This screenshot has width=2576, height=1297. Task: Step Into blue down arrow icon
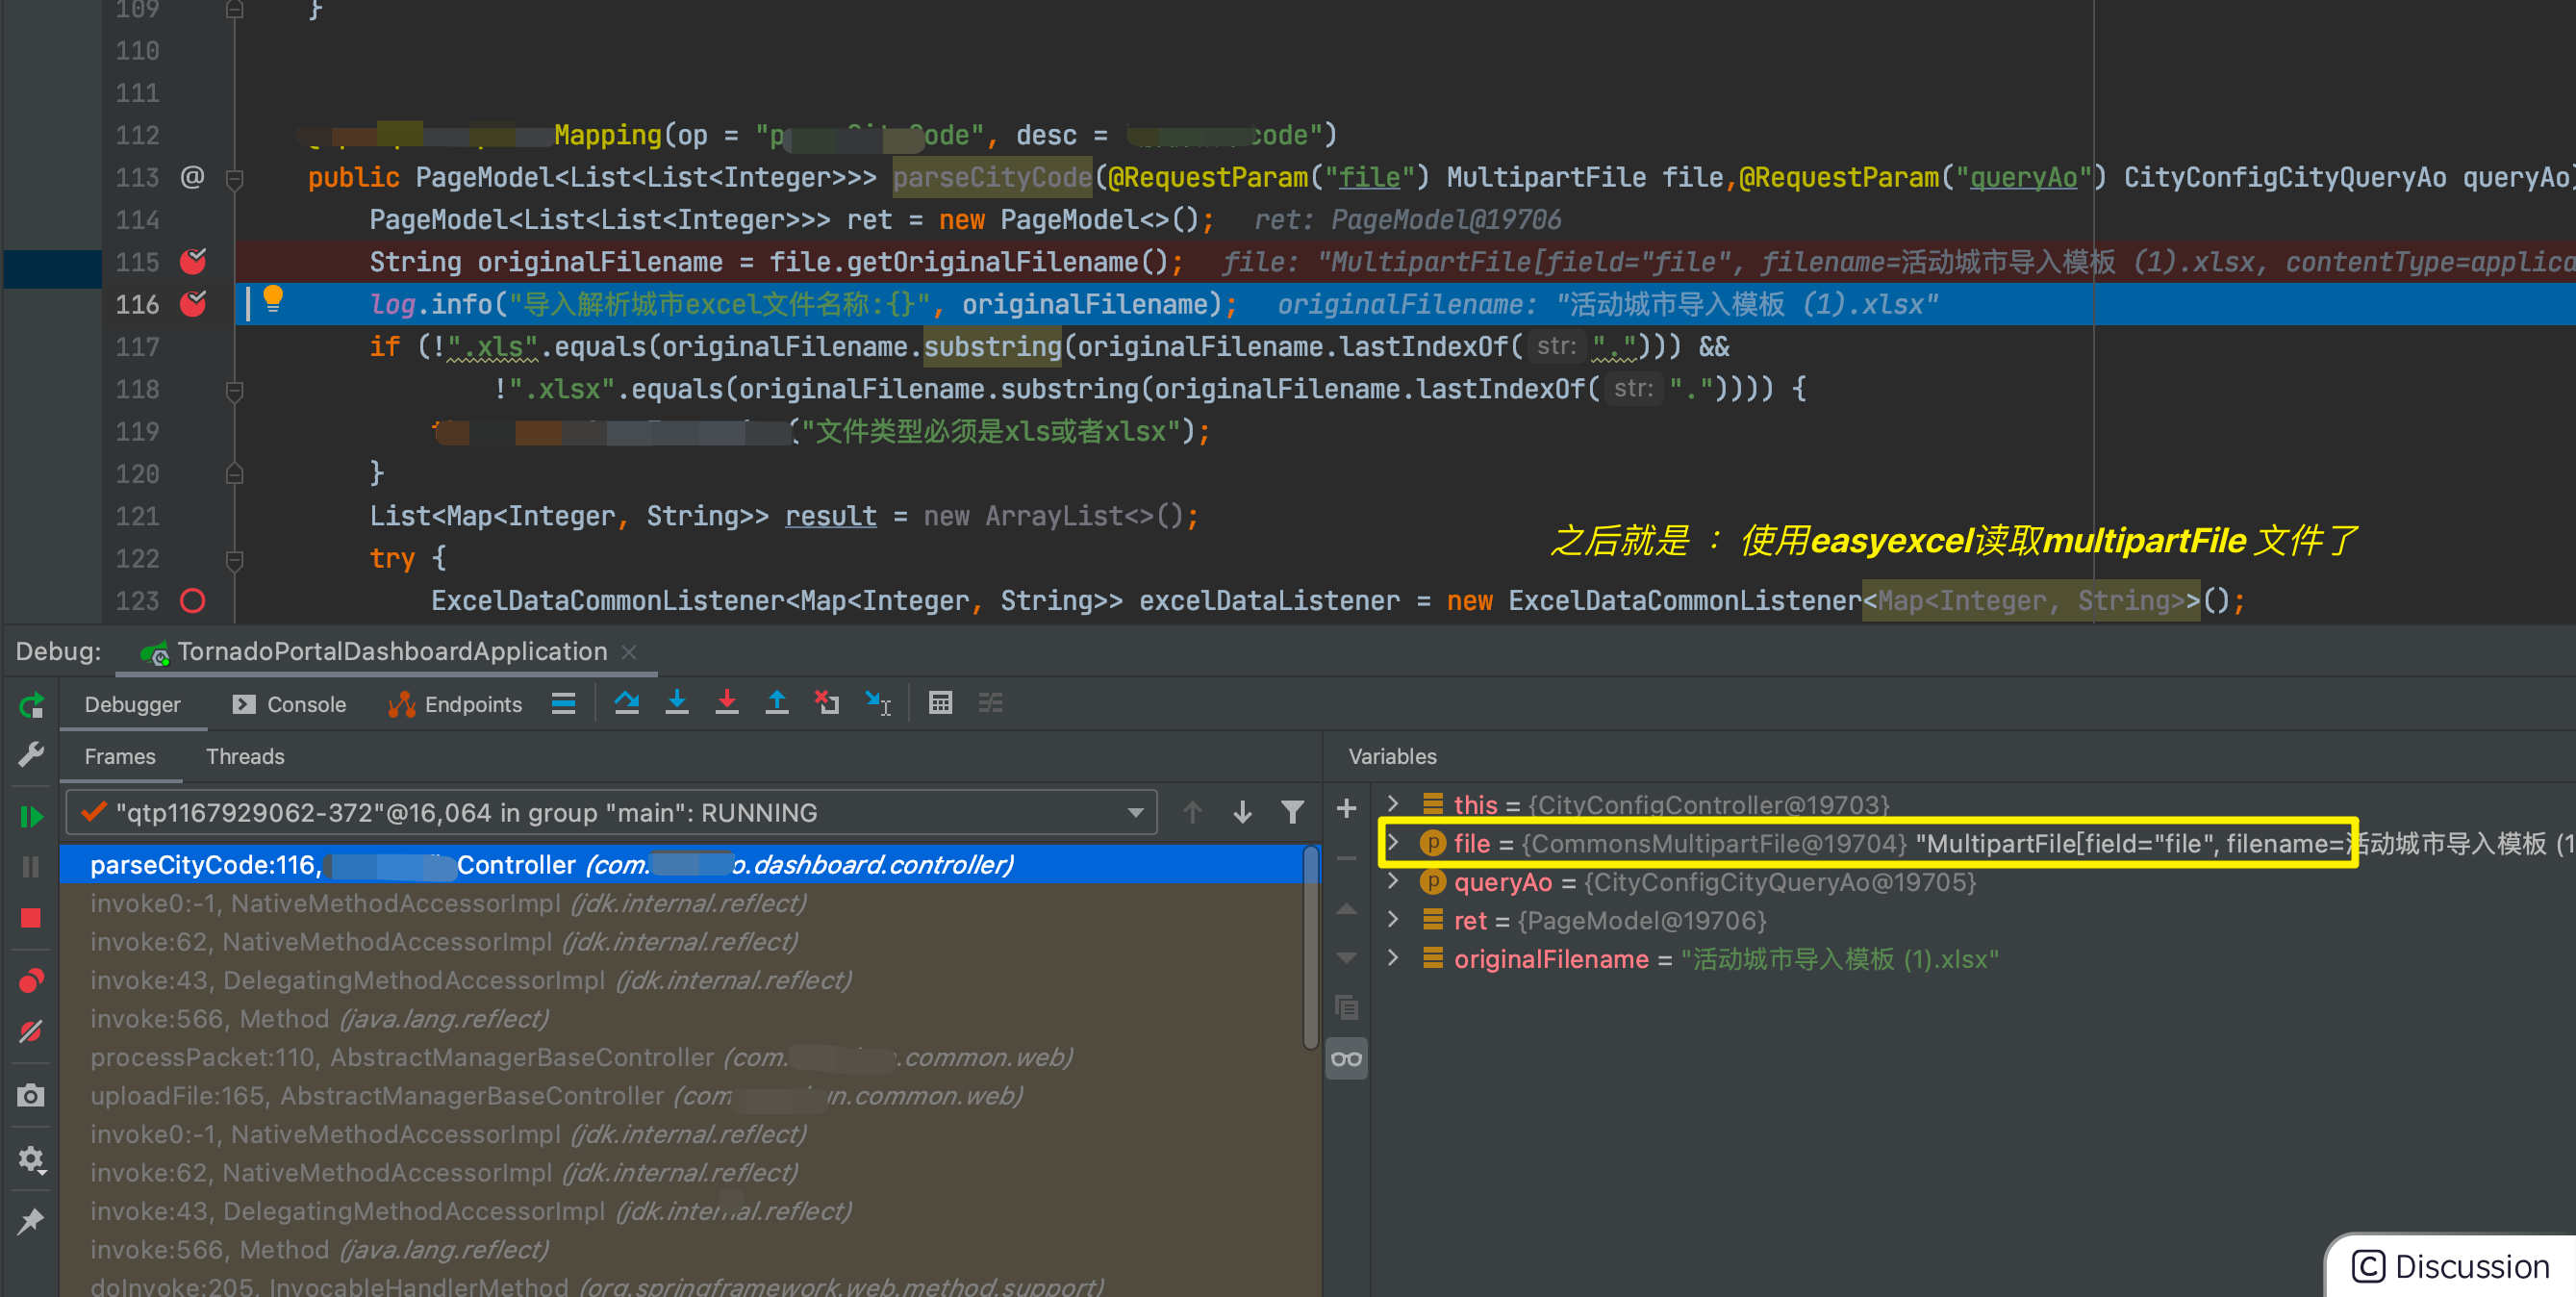point(677,704)
